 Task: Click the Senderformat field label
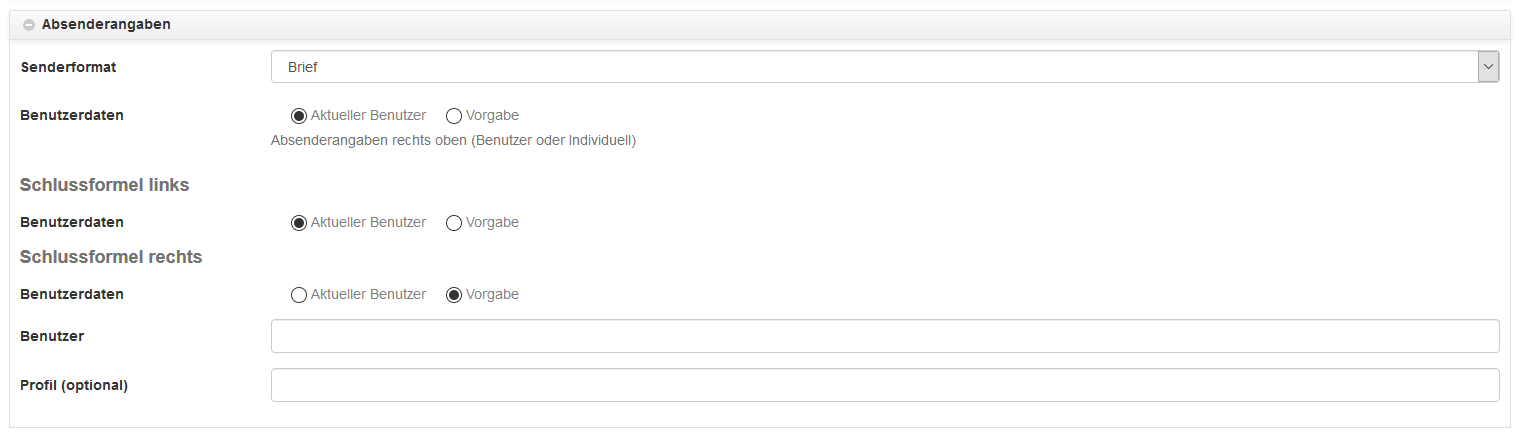point(68,67)
